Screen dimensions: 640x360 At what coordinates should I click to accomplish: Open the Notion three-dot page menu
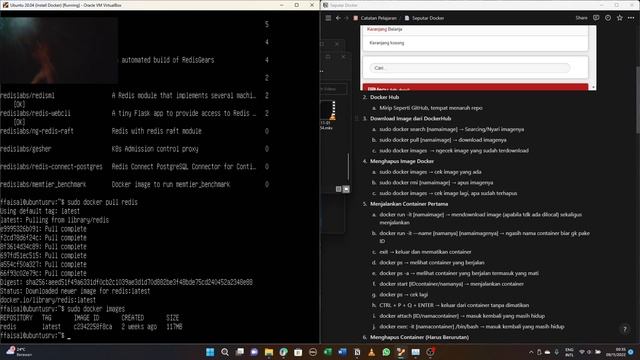pos(631,18)
